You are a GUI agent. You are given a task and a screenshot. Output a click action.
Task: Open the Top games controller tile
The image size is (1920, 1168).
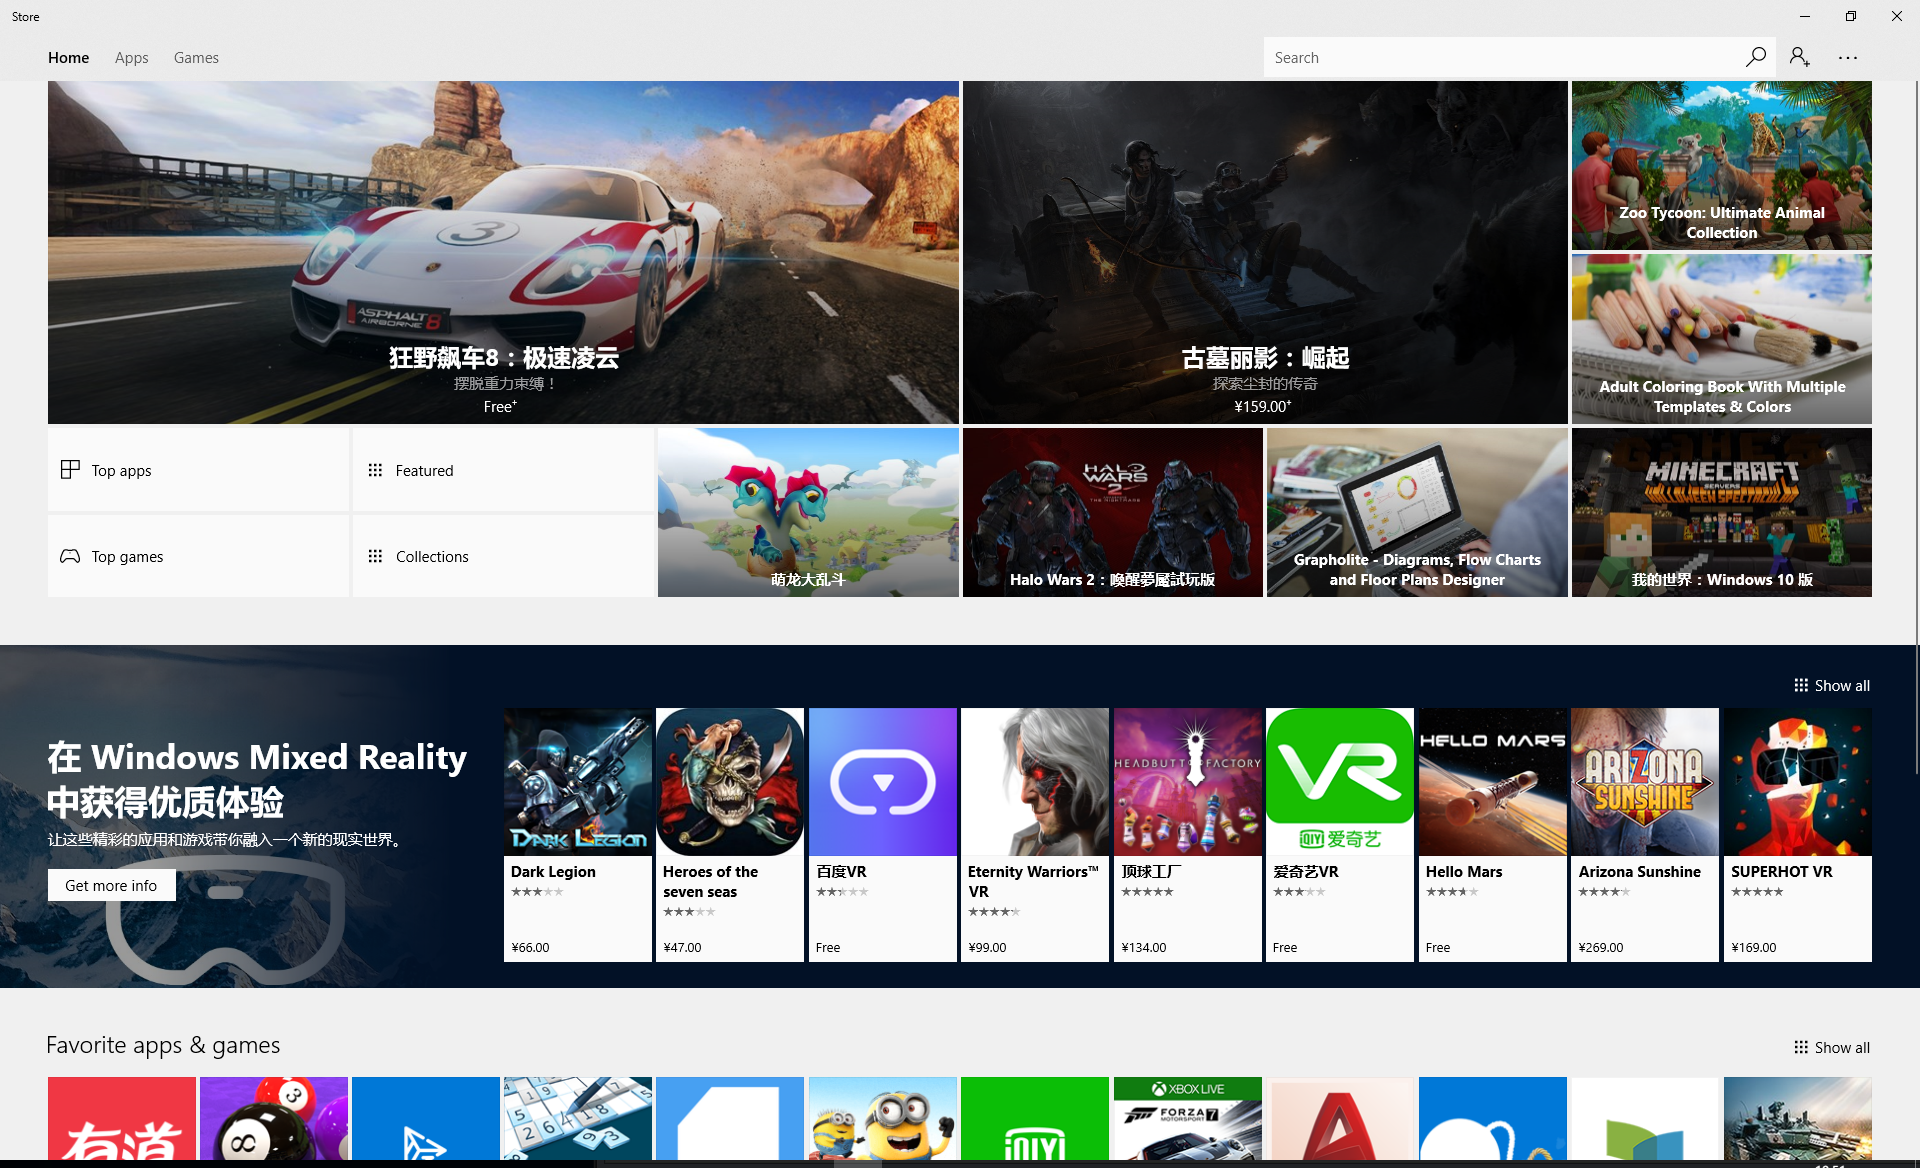tap(198, 556)
